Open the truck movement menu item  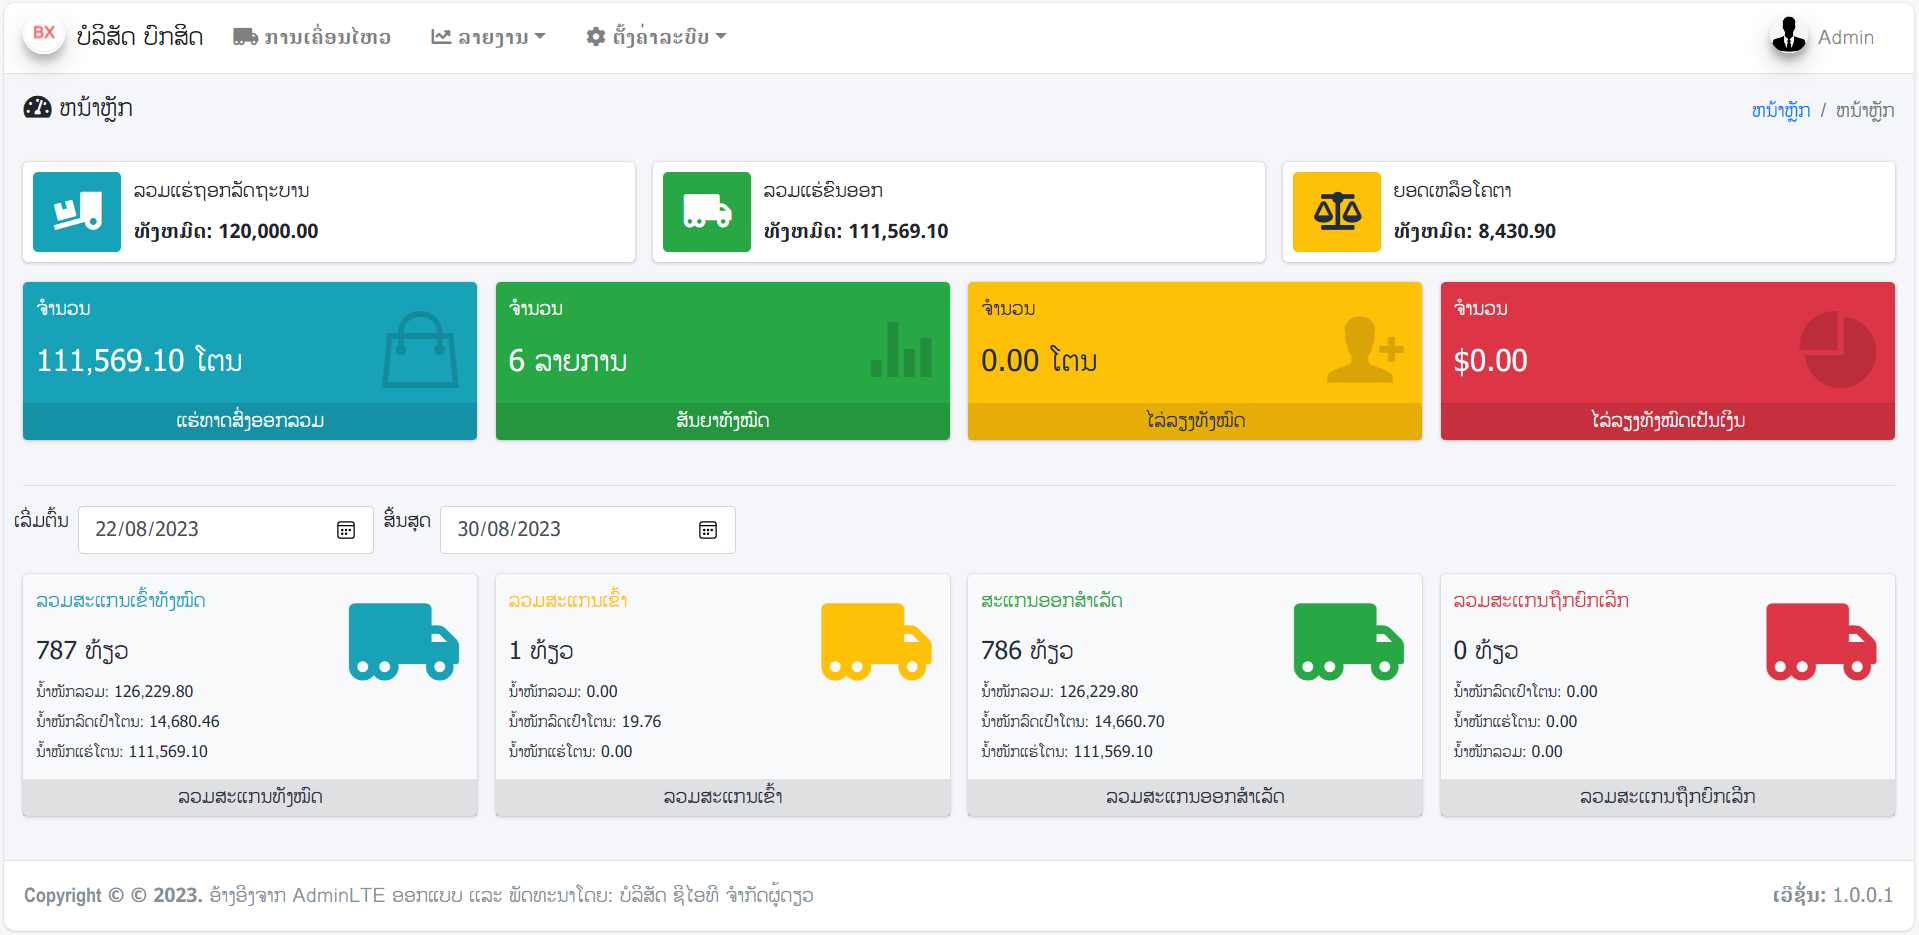pyautogui.click(x=312, y=37)
